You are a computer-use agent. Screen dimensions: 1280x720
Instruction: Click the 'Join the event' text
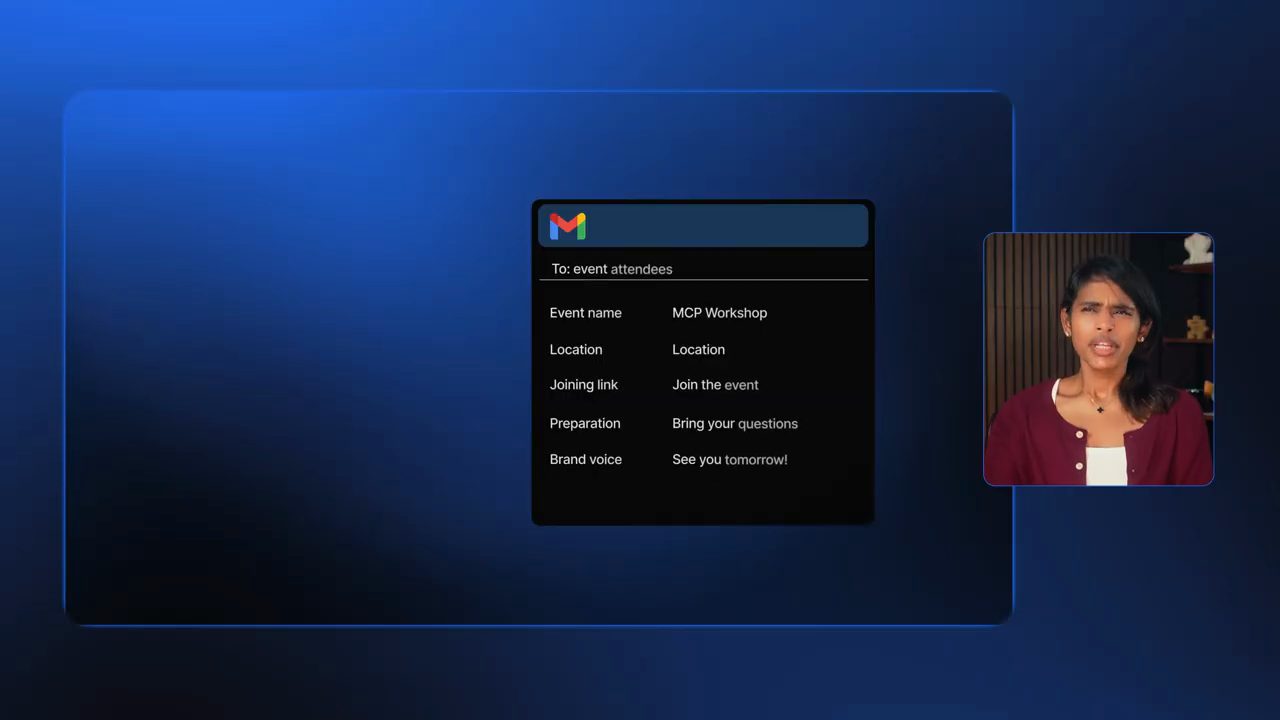[715, 385]
